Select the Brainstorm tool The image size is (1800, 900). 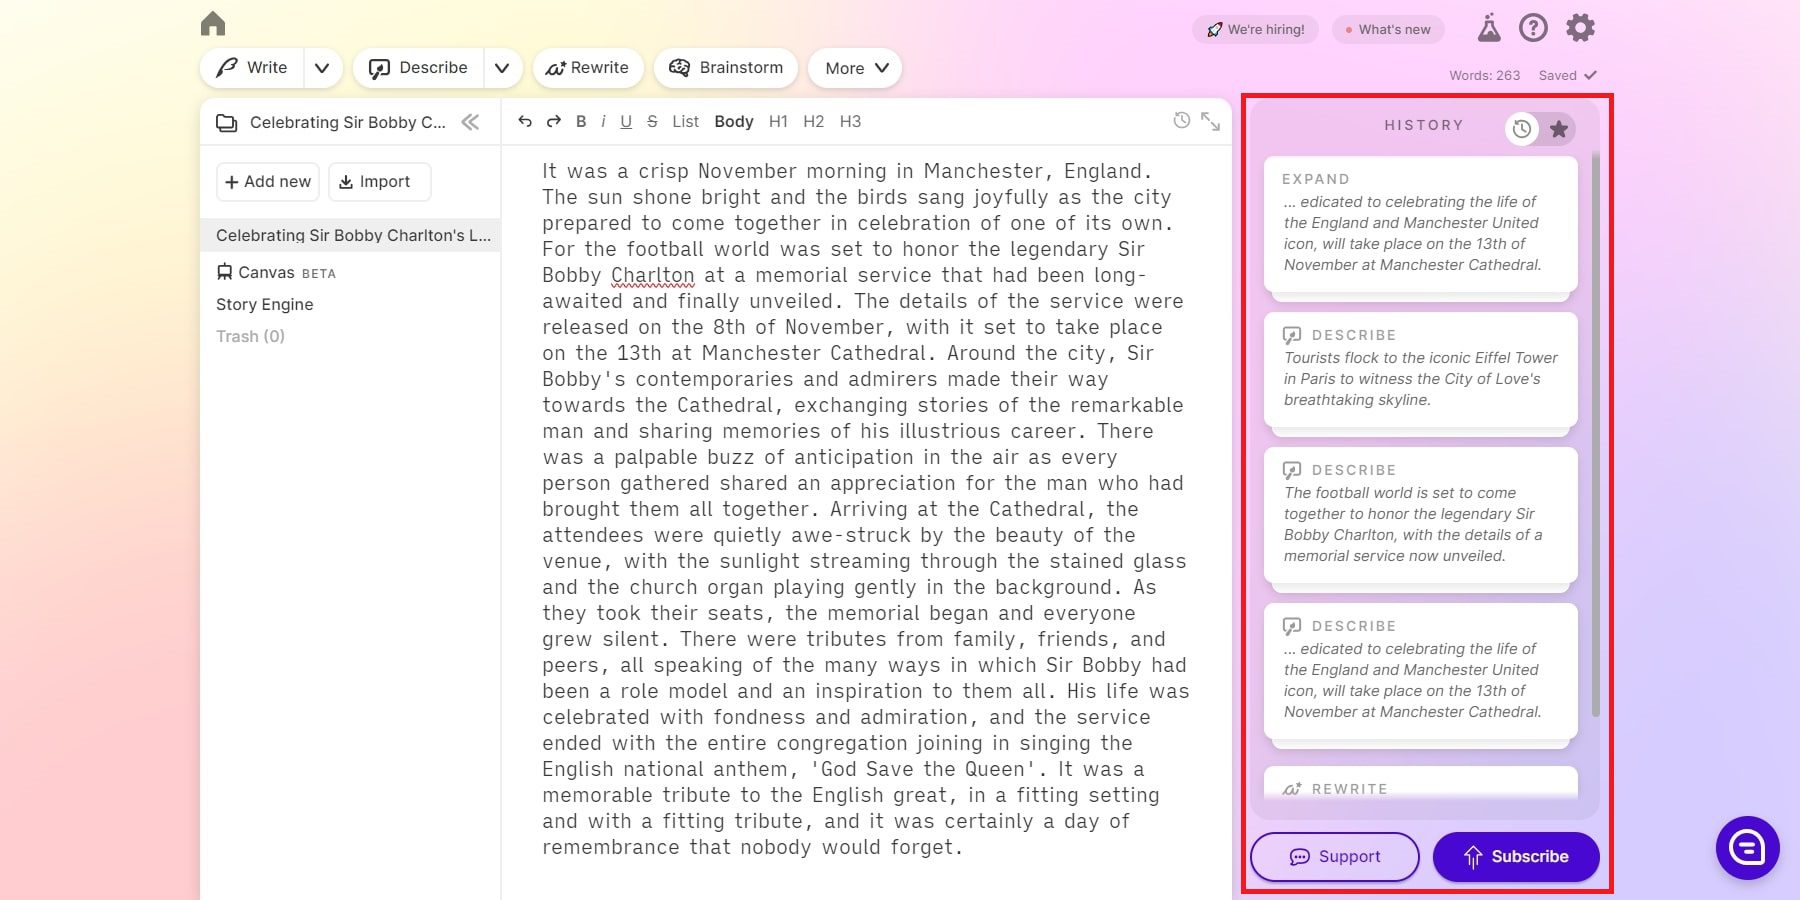coord(725,68)
